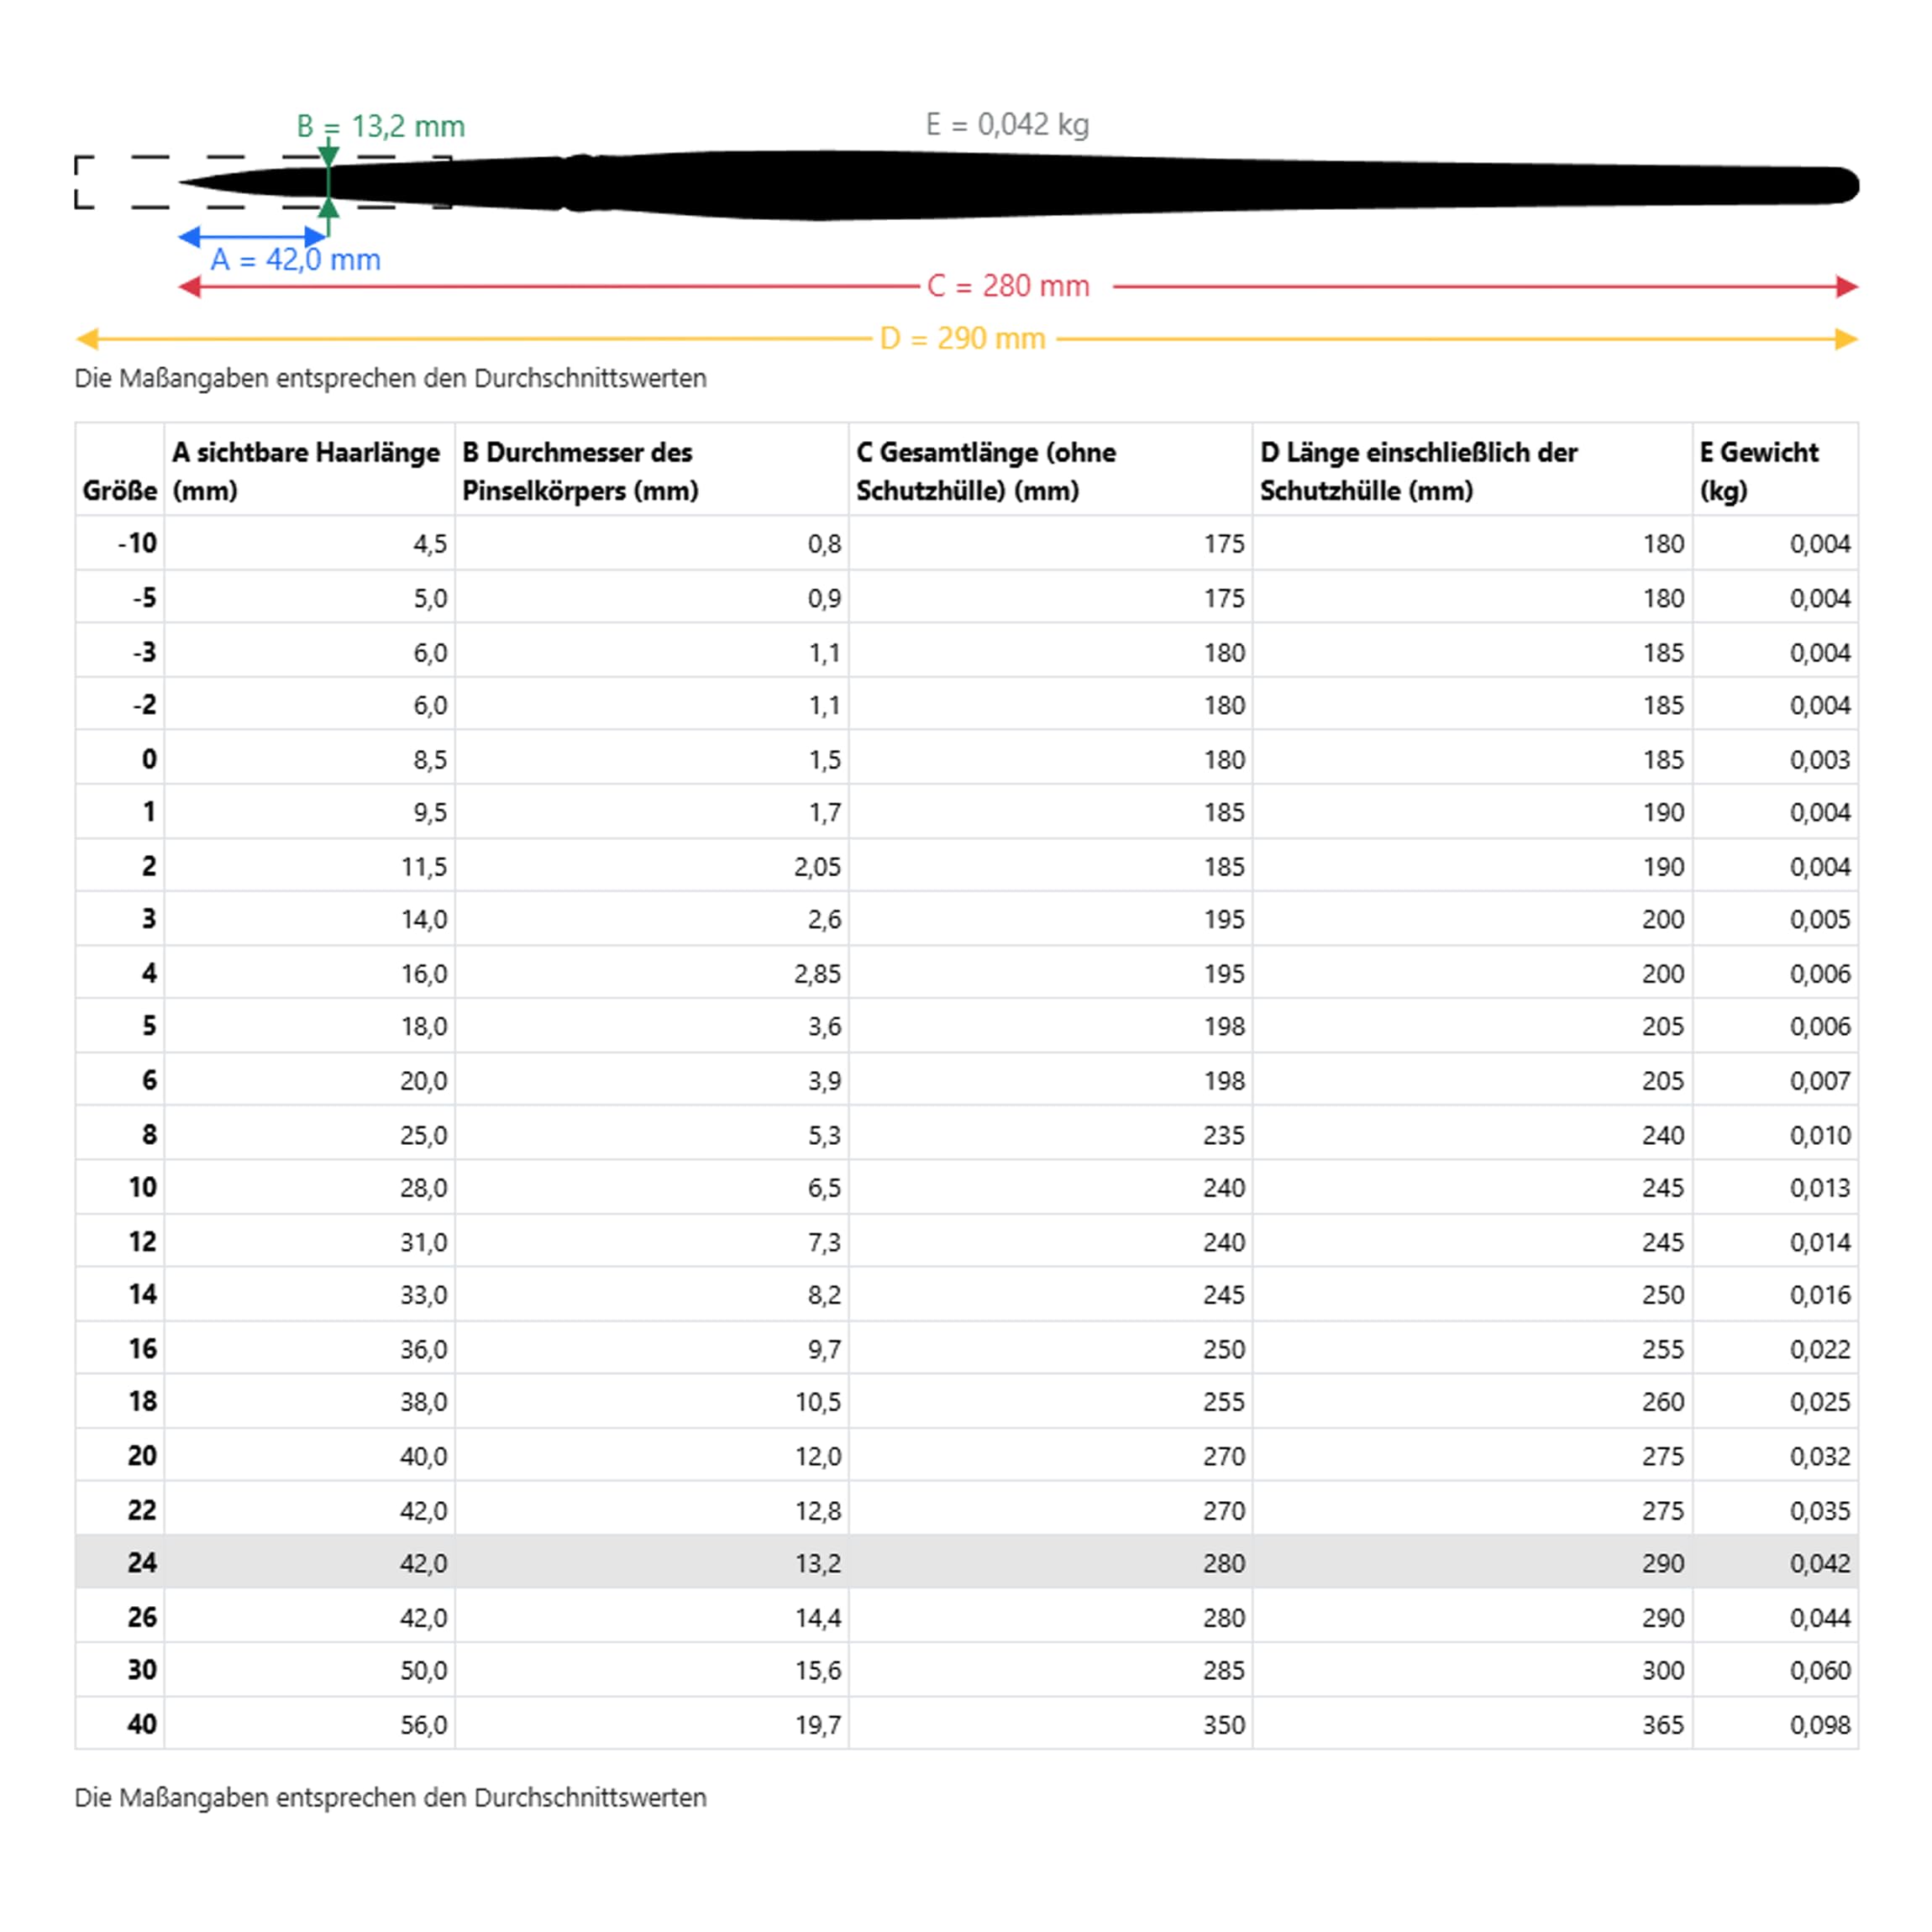Viewport: 1932px width, 1932px height.
Task: Click the "E Gewicht (kg)" column header
Action: pos(1759,471)
